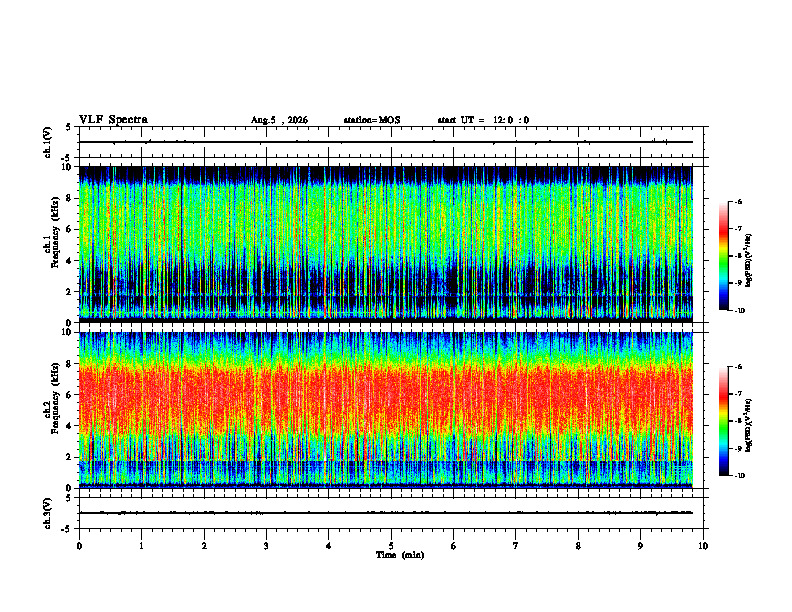Click the "station=MOS" header text

point(372,120)
